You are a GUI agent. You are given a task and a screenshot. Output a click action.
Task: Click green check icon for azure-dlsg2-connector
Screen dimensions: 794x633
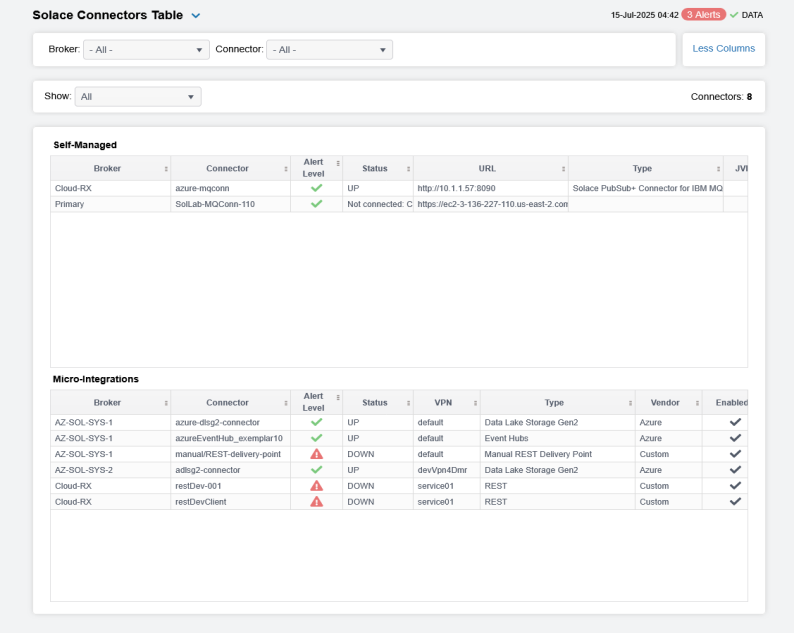click(x=316, y=422)
